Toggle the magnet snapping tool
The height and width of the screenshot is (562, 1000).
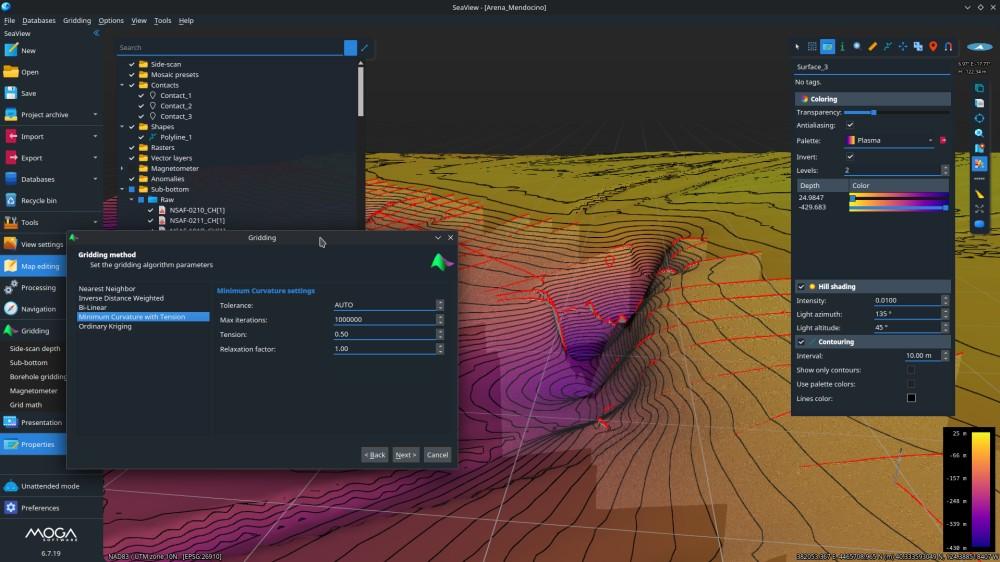tap(948, 47)
